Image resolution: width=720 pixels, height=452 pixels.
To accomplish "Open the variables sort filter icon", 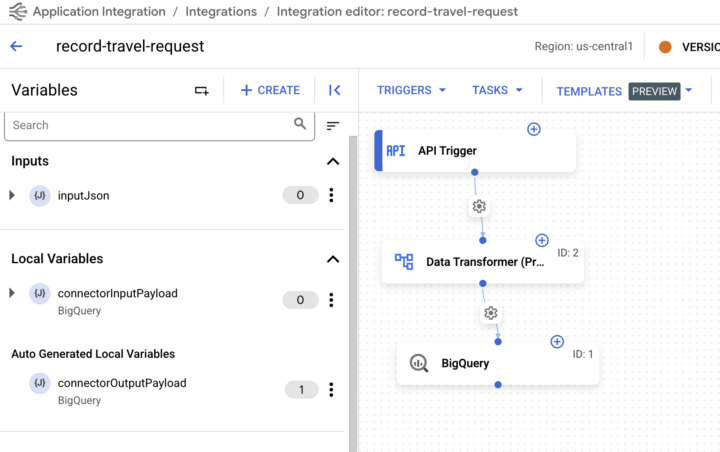I will pyautogui.click(x=333, y=125).
